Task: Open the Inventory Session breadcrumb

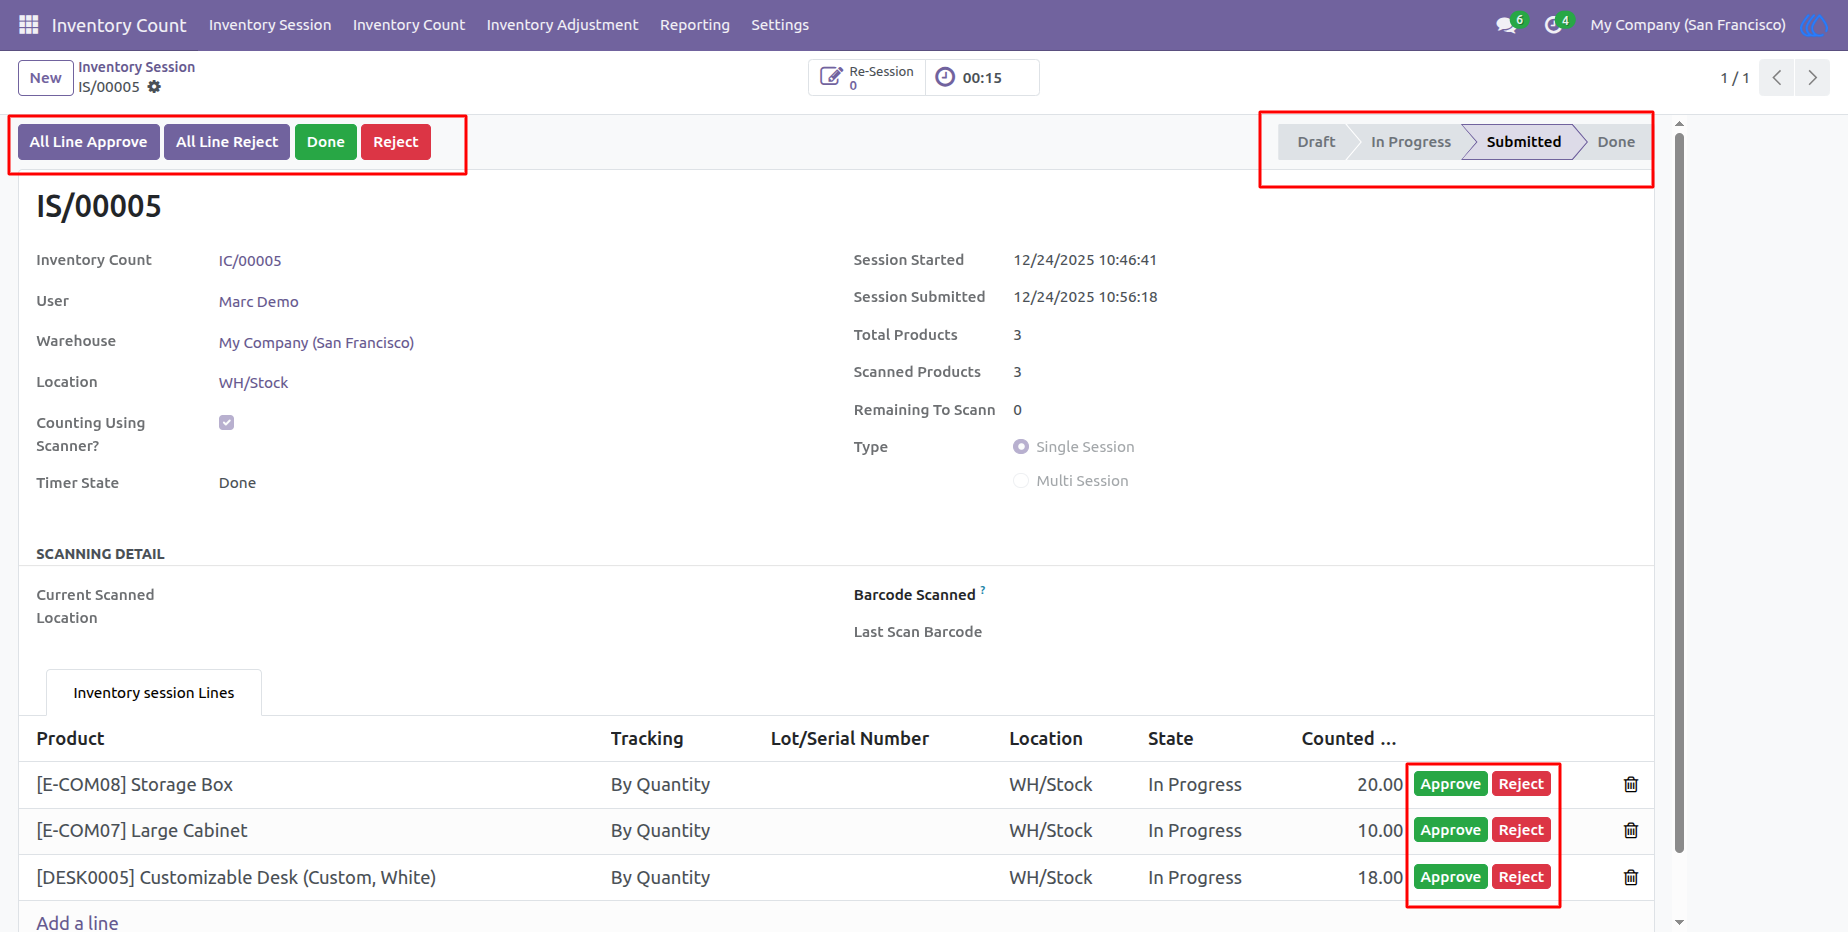Action: [137, 67]
